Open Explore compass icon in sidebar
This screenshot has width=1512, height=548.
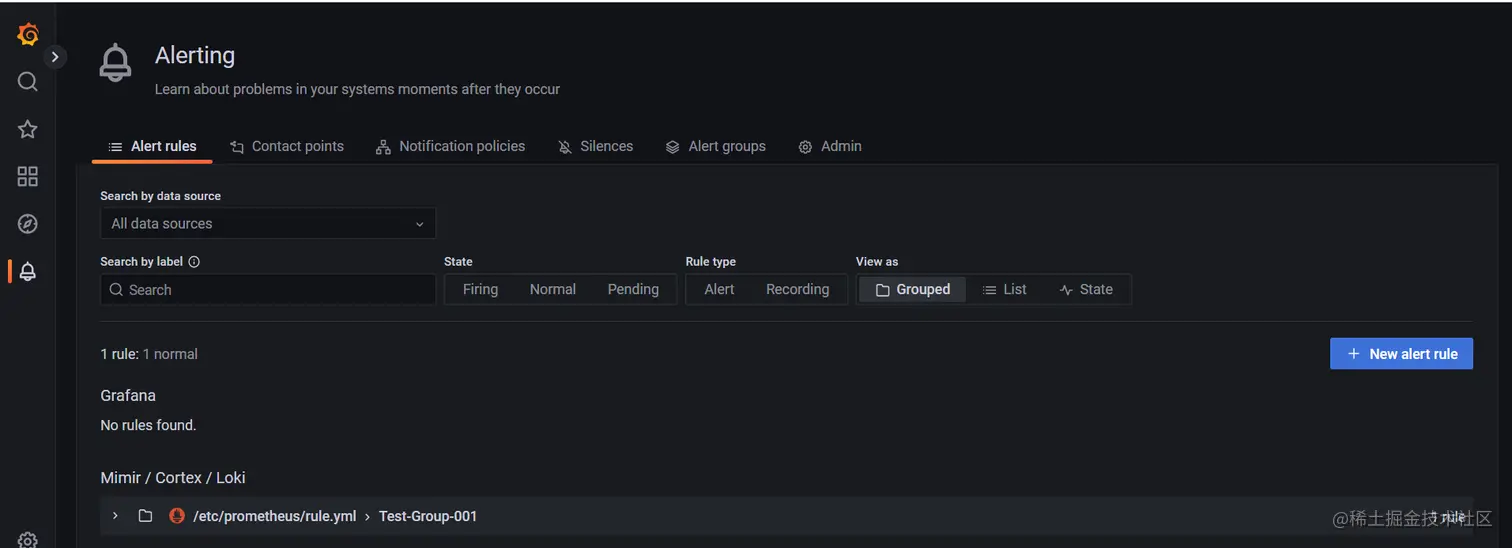(28, 224)
